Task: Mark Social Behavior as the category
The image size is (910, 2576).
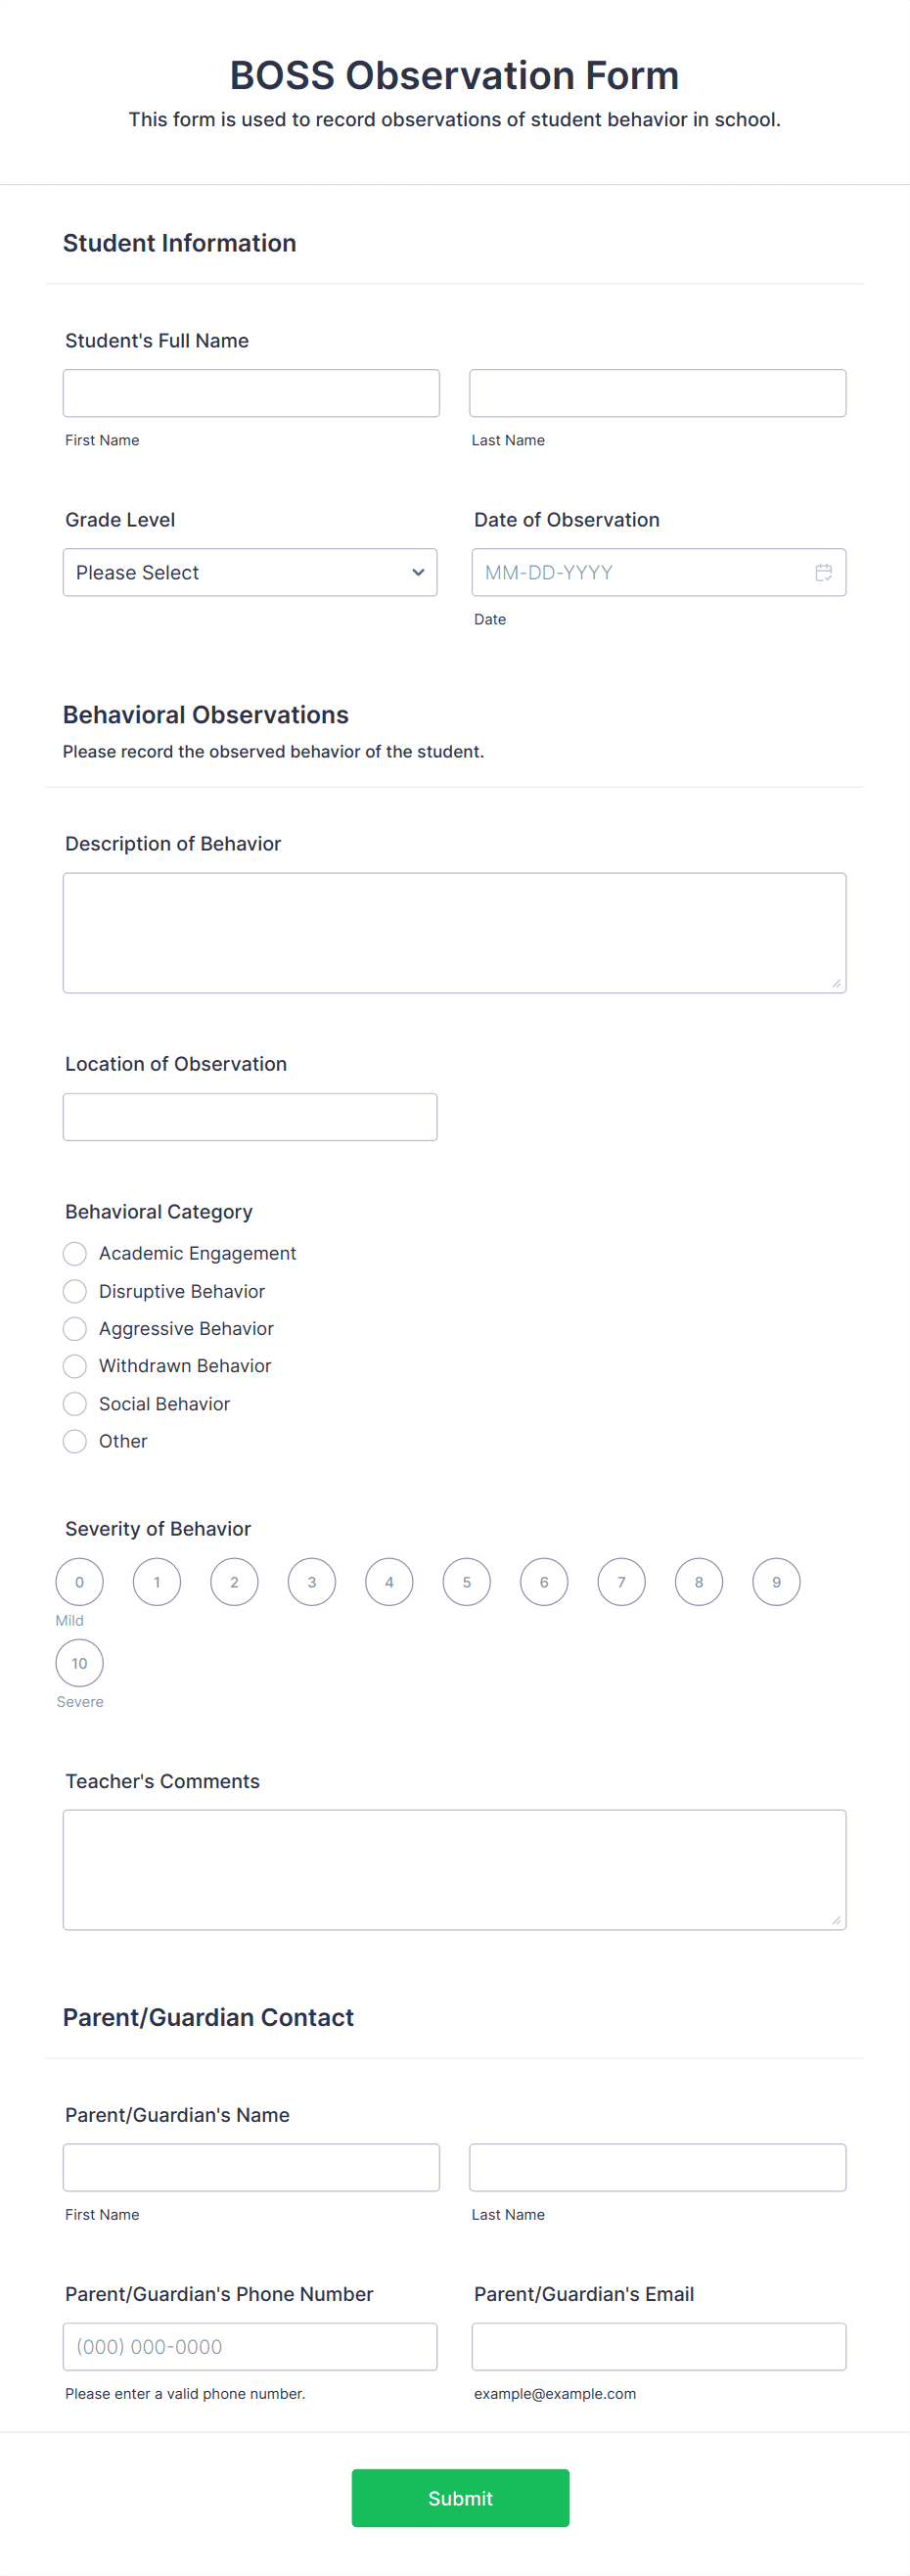Action: coord(75,1403)
